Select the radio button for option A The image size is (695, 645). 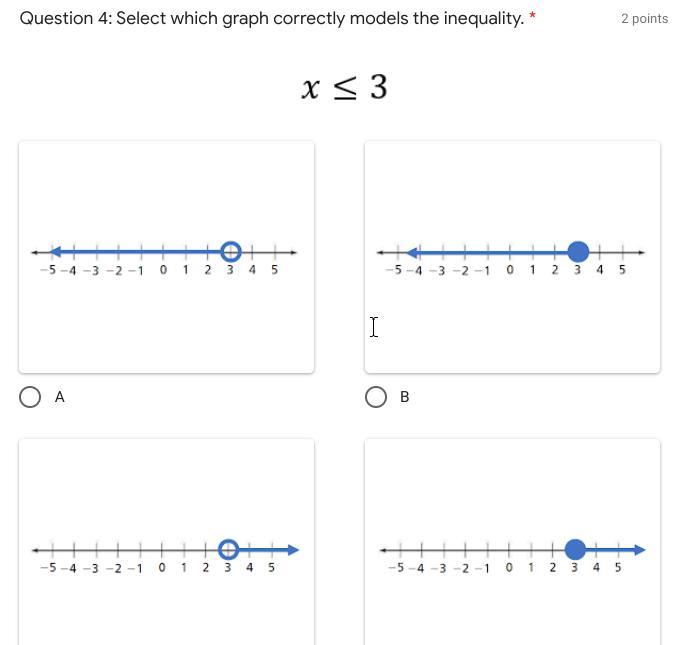[30, 397]
